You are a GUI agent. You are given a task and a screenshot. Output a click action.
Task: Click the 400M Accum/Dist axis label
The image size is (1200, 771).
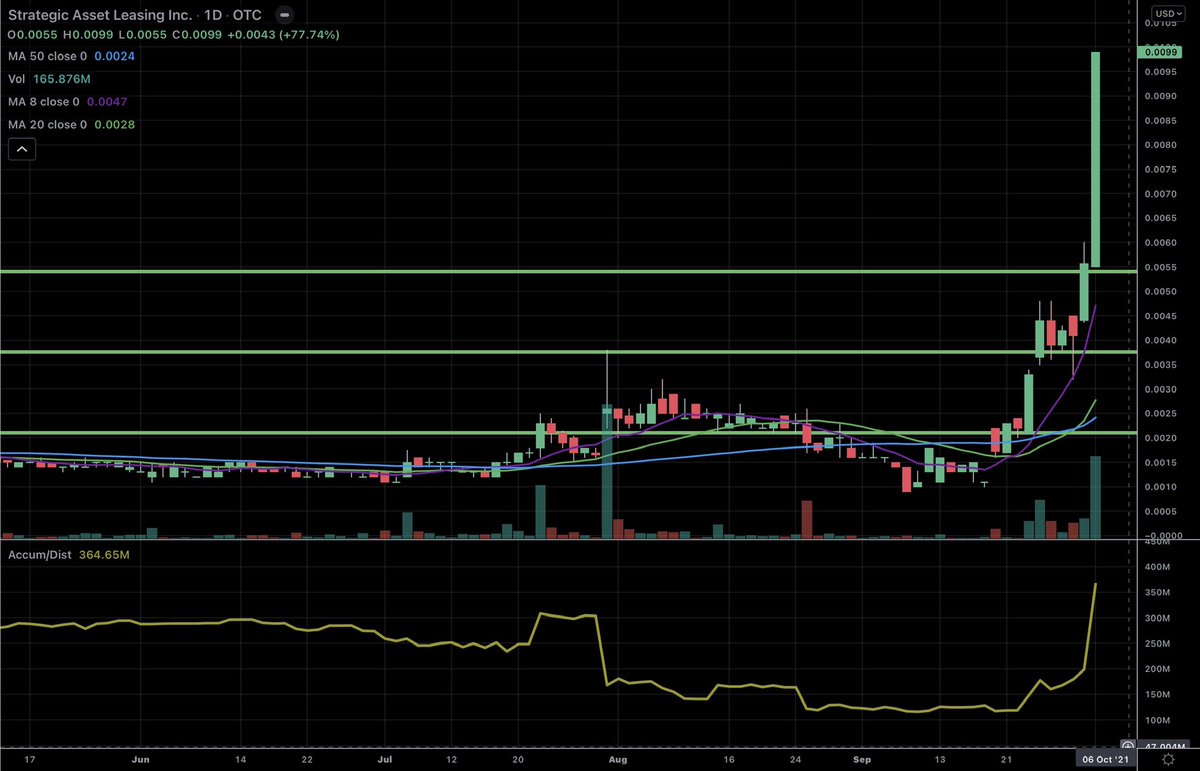point(1156,567)
